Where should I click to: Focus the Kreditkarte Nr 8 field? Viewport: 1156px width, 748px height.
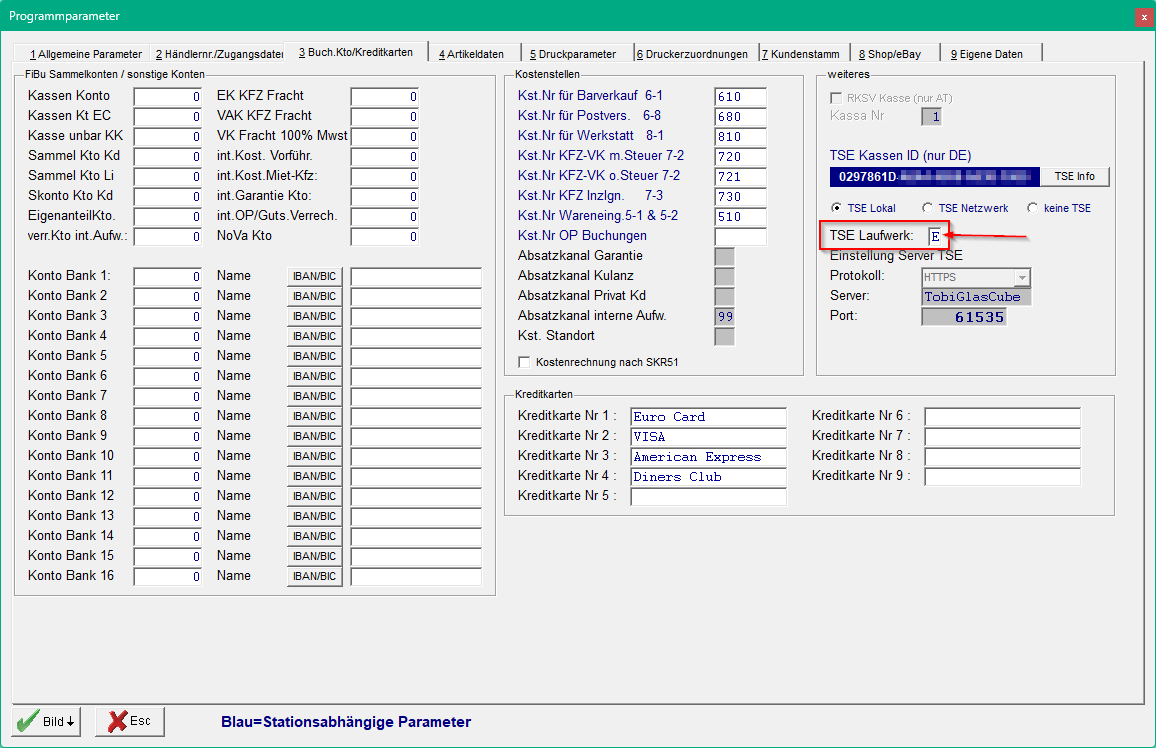coord(1003,457)
